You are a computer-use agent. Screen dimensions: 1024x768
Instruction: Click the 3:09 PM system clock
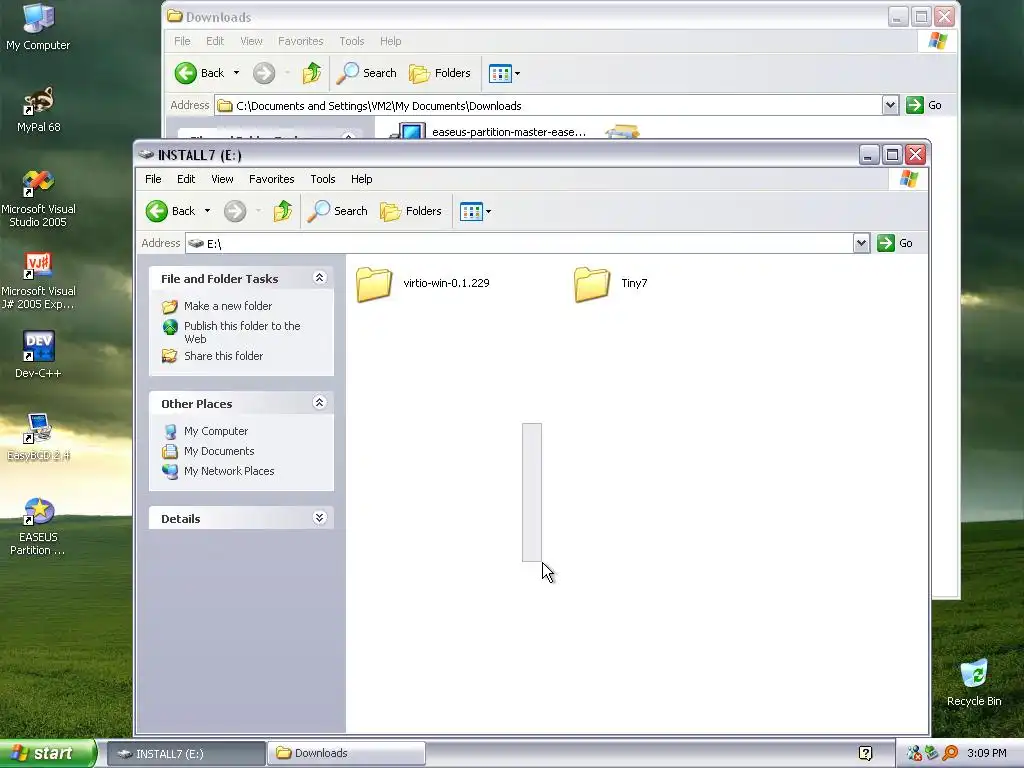tap(986, 753)
